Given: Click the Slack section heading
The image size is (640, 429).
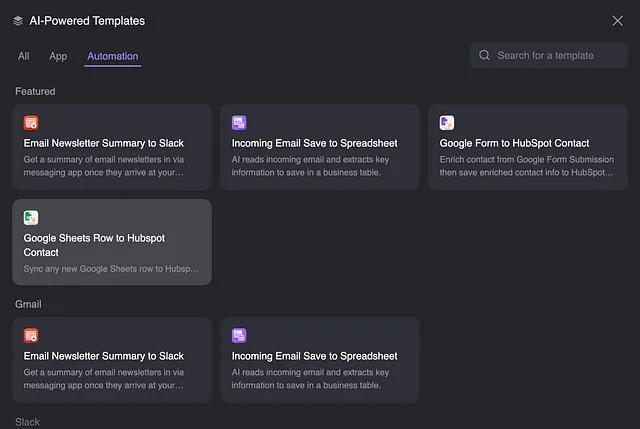Looking at the screenshot, I should point(27,422).
